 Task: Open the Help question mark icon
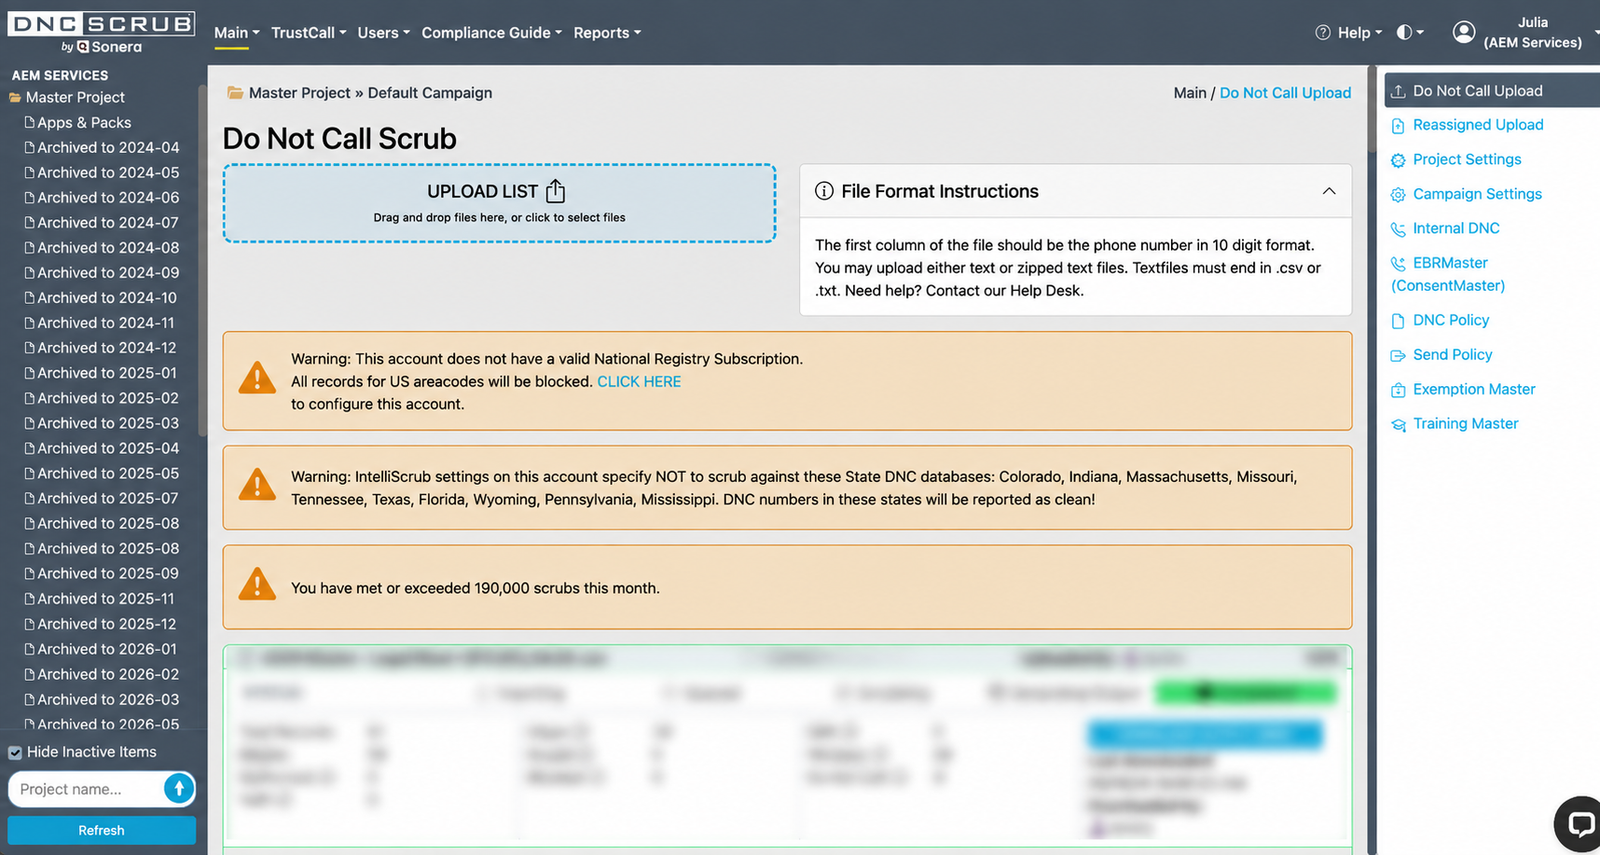pos(1323,33)
